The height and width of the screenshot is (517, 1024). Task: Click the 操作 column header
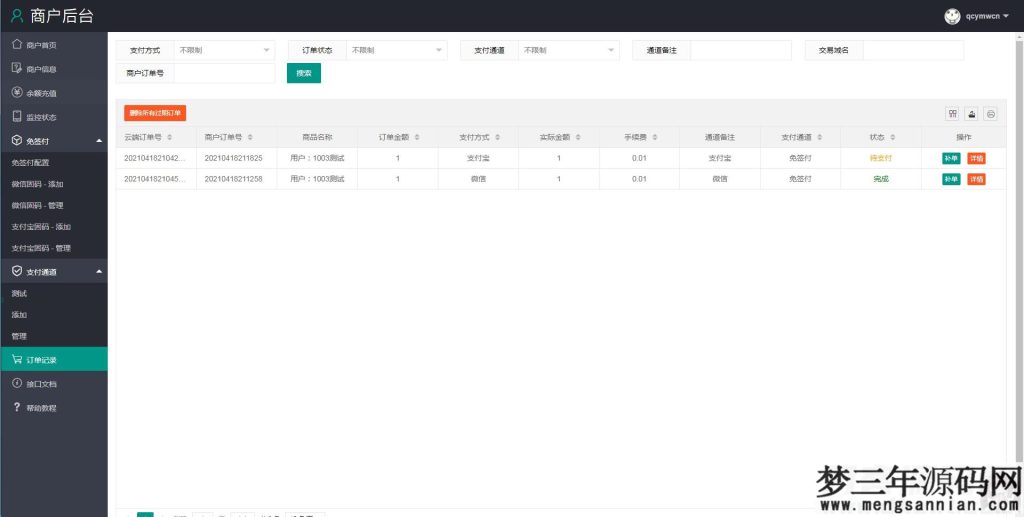pyautogui.click(x=963, y=137)
